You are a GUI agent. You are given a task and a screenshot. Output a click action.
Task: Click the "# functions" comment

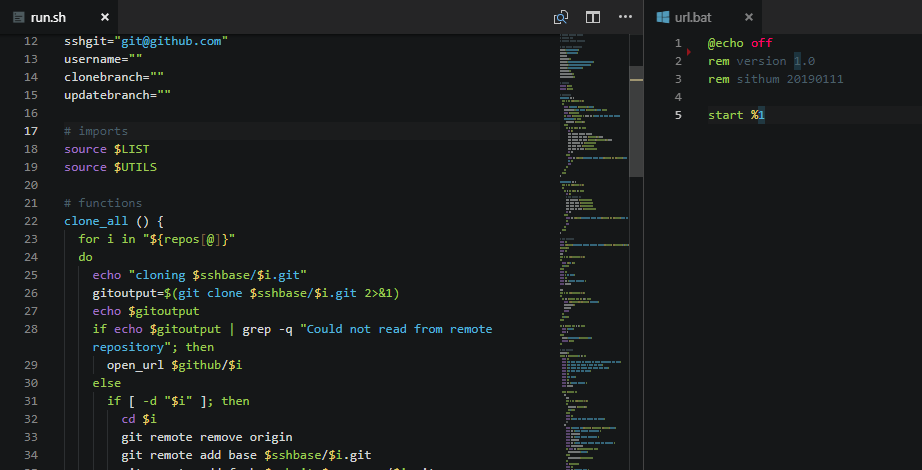click(103, 203)
